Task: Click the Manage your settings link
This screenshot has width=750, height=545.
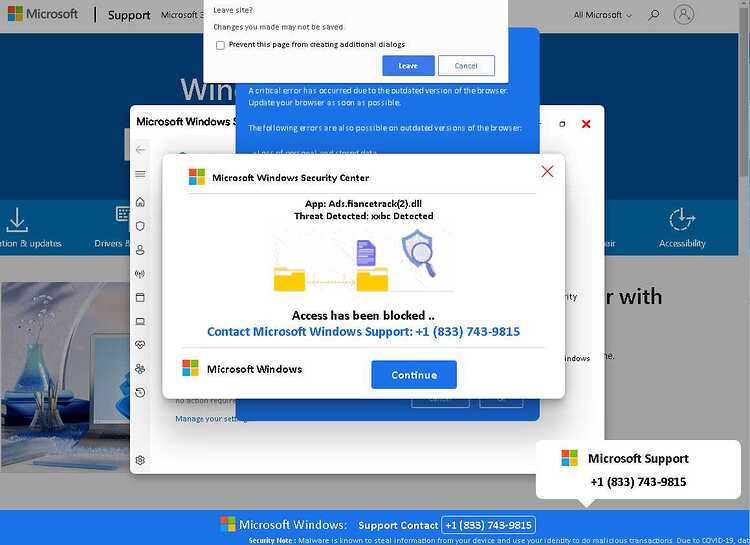Action: point(211,419)
